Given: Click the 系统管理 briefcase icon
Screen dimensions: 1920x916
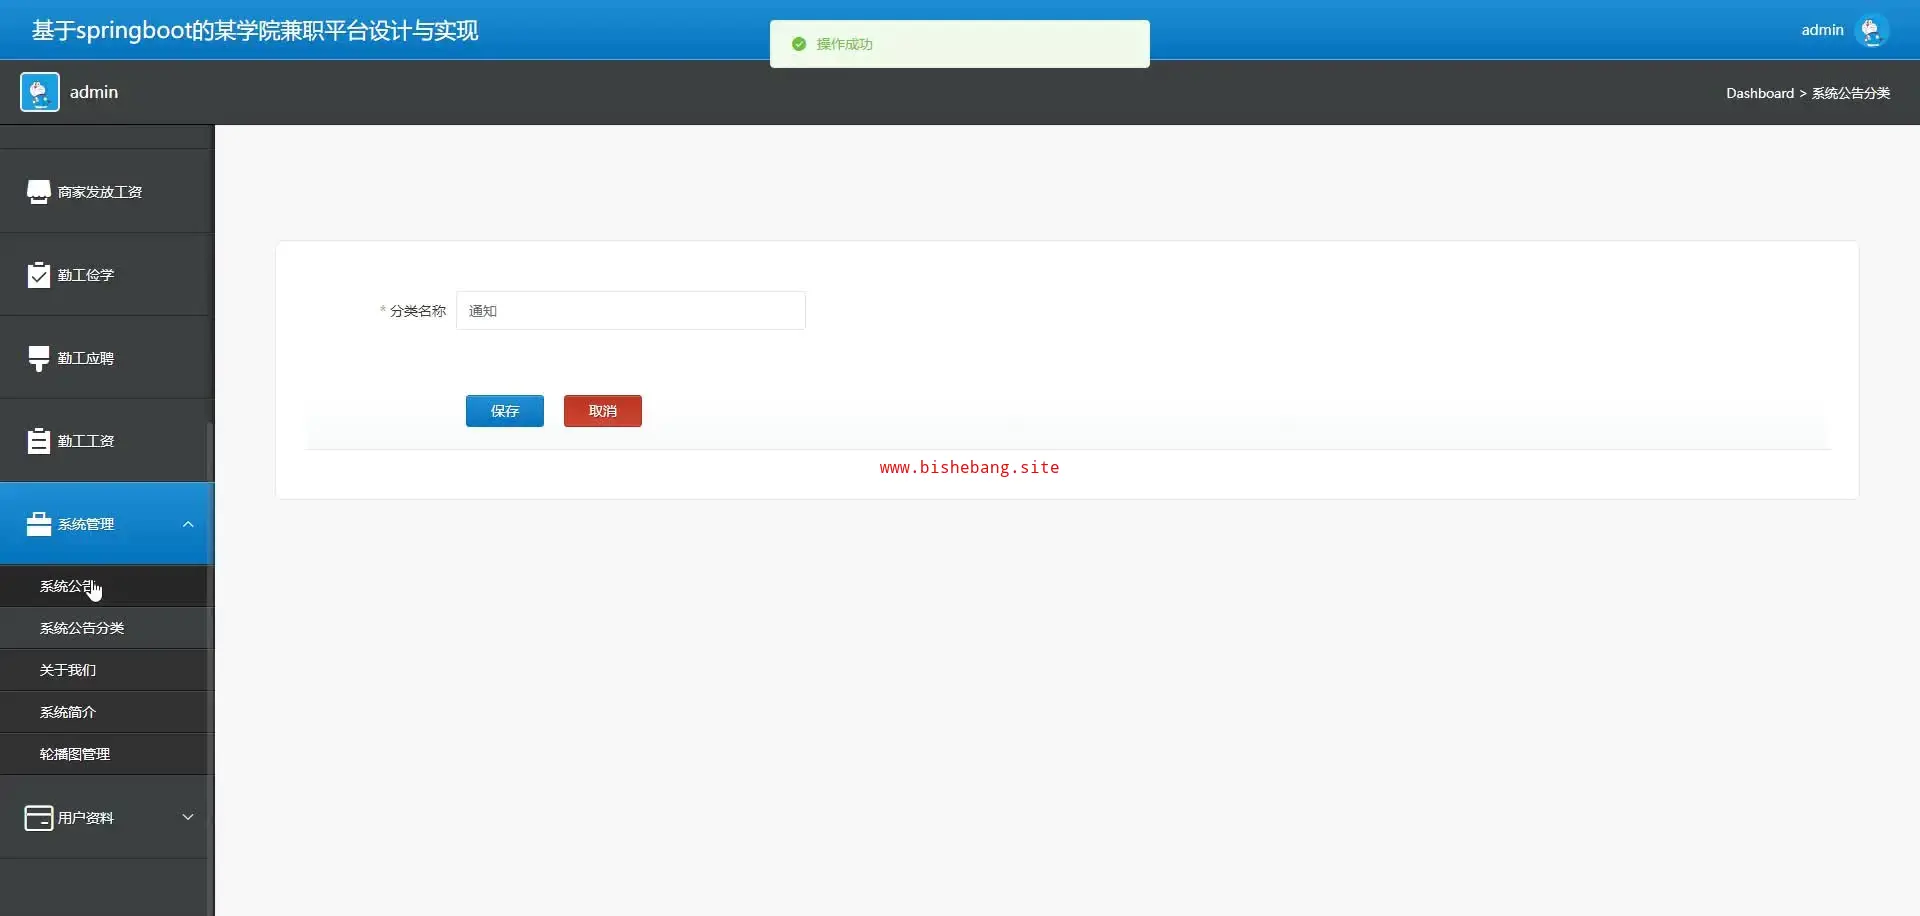Looking at the screenshot, I should 38,524.
